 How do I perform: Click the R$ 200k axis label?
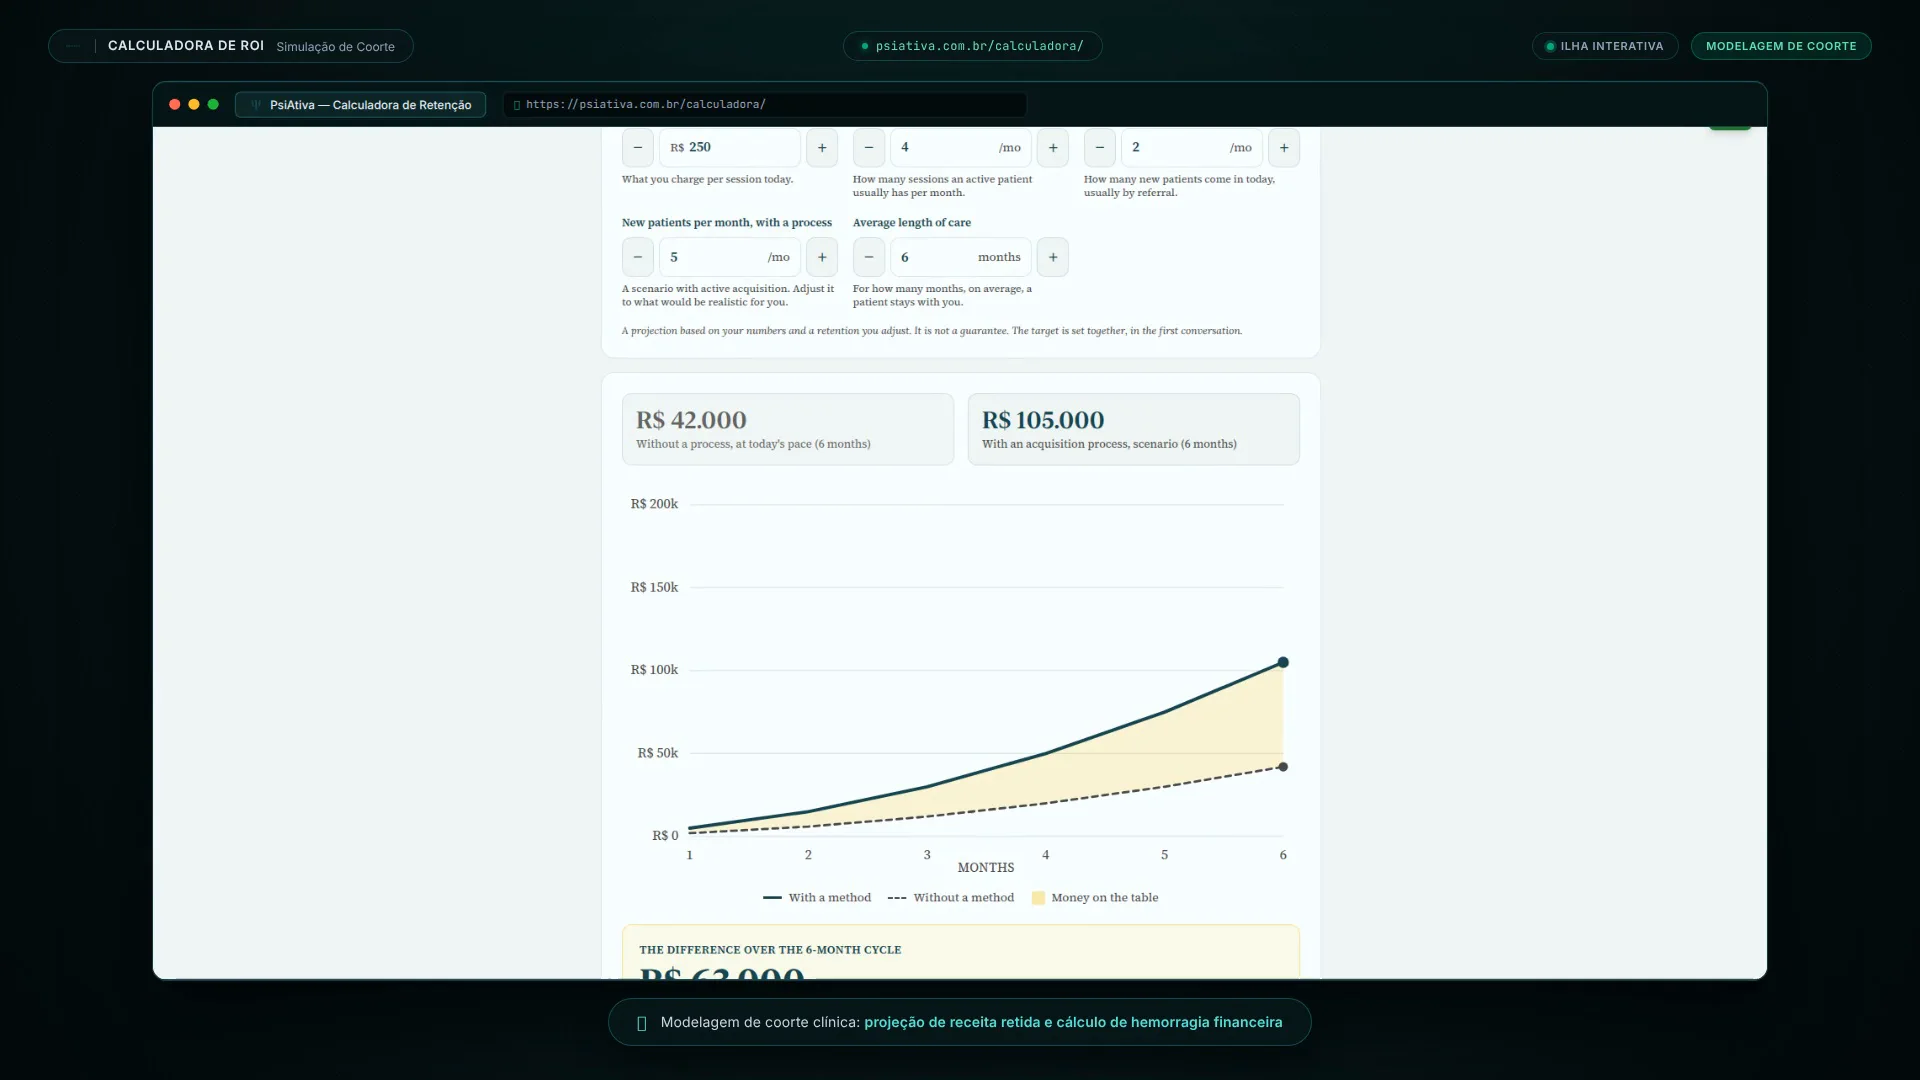[654, 504]
